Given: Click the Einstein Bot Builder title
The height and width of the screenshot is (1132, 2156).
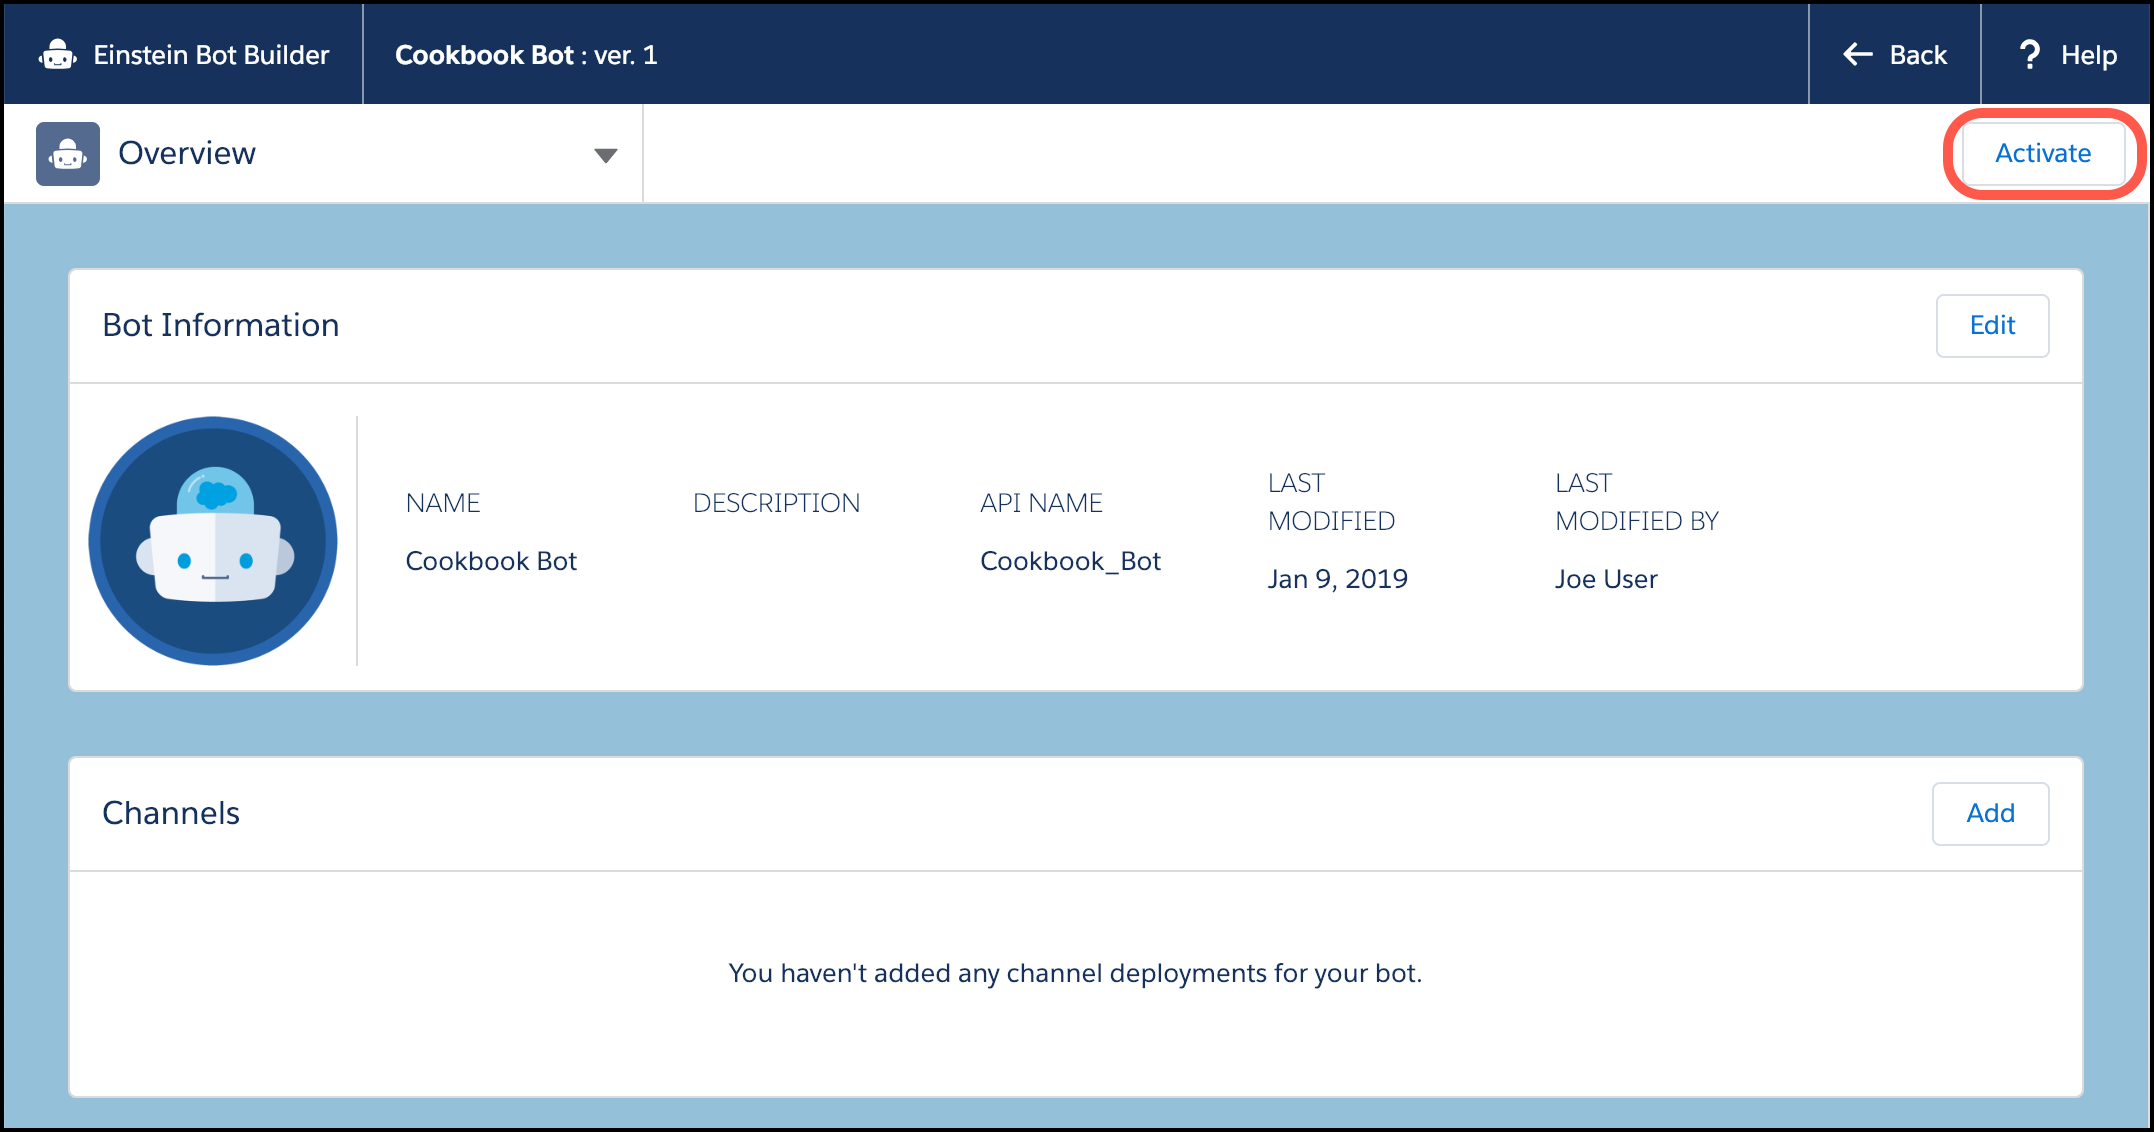Looking at the screenshot, I should click(211, 55).
